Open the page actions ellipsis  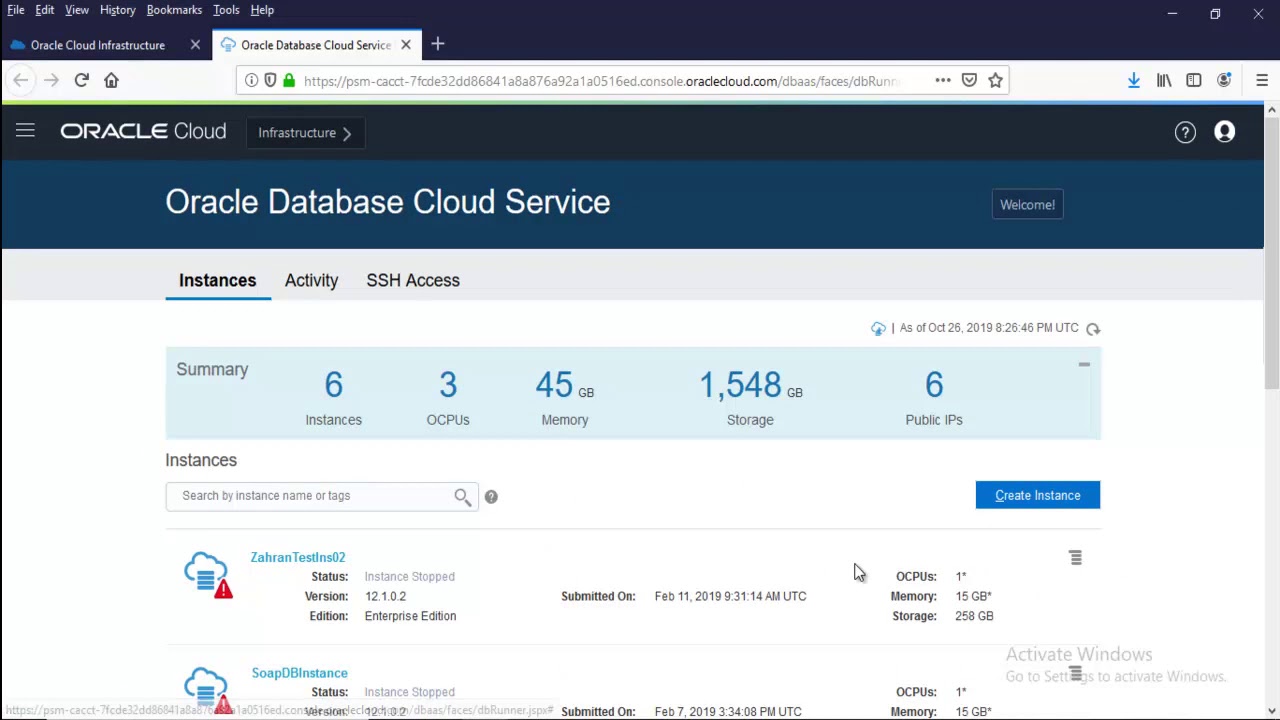click(x=943, y=80)
